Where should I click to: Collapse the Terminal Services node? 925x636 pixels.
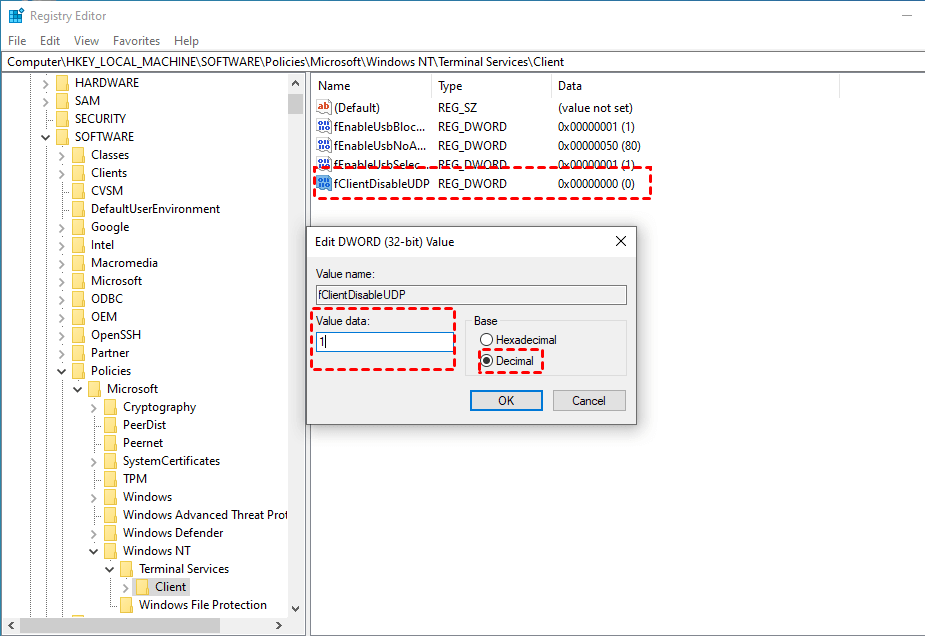coord(110,569)
